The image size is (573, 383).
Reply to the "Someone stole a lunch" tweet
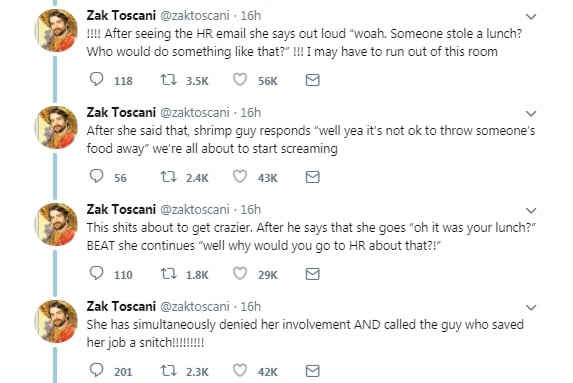pos(96,80)
